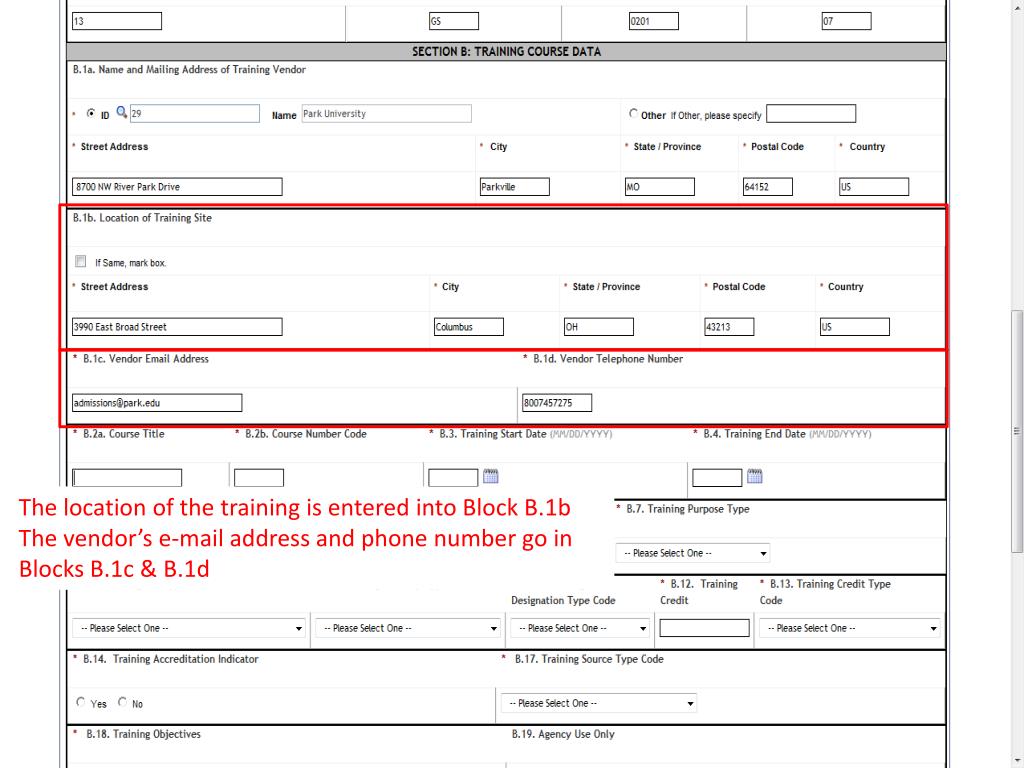Click the B.12 Training Credit input field

coord(705,628)
